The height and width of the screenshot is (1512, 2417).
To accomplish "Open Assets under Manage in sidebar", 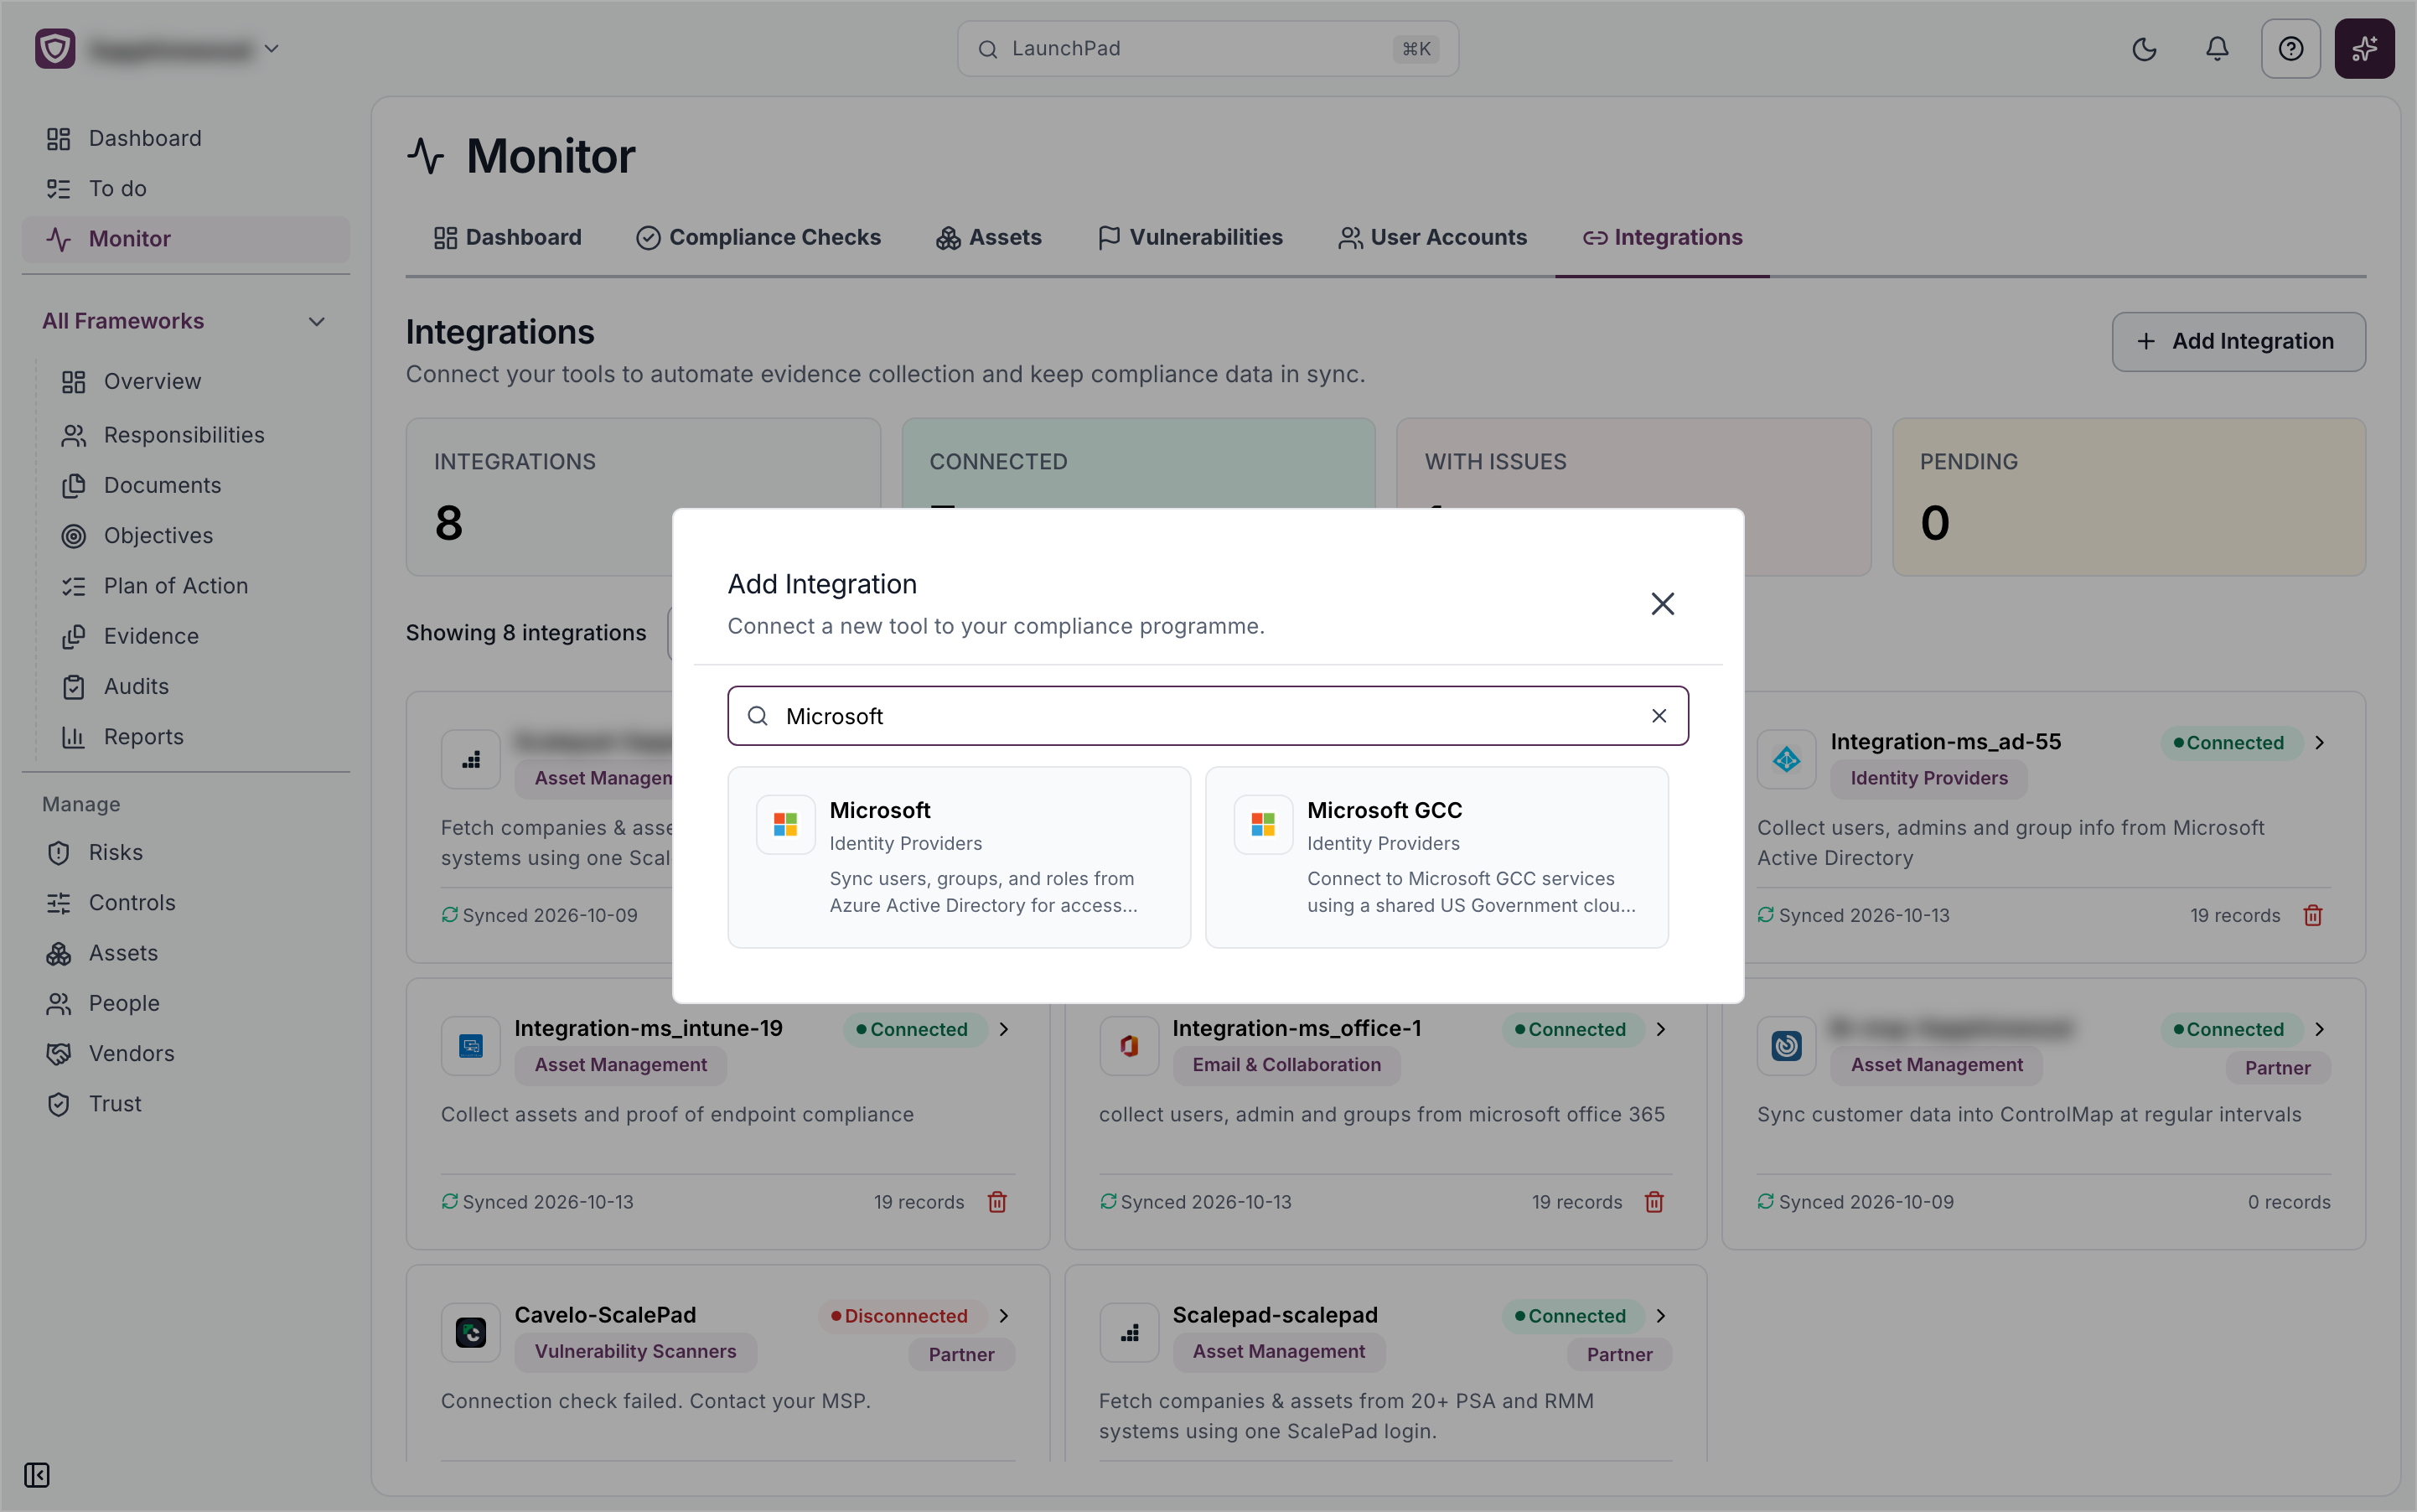I will 123,953.
